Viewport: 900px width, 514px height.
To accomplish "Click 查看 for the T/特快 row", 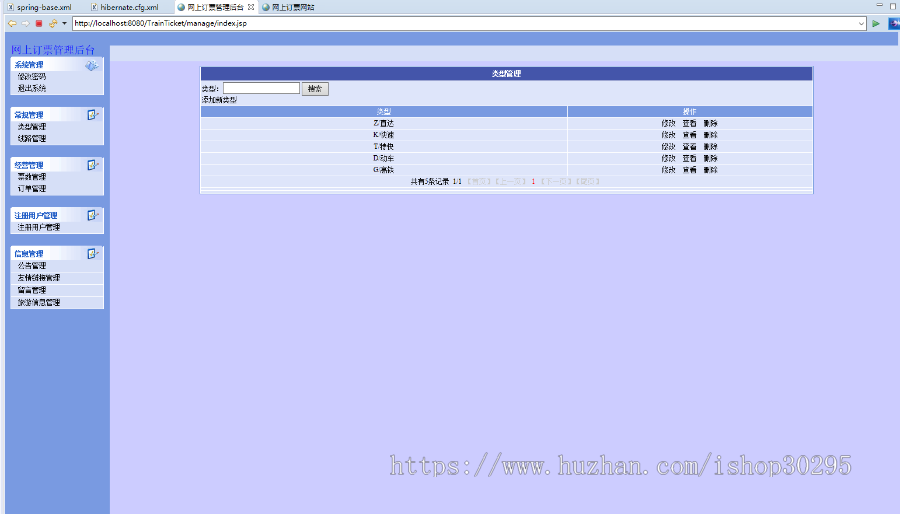I will point(689,147).
